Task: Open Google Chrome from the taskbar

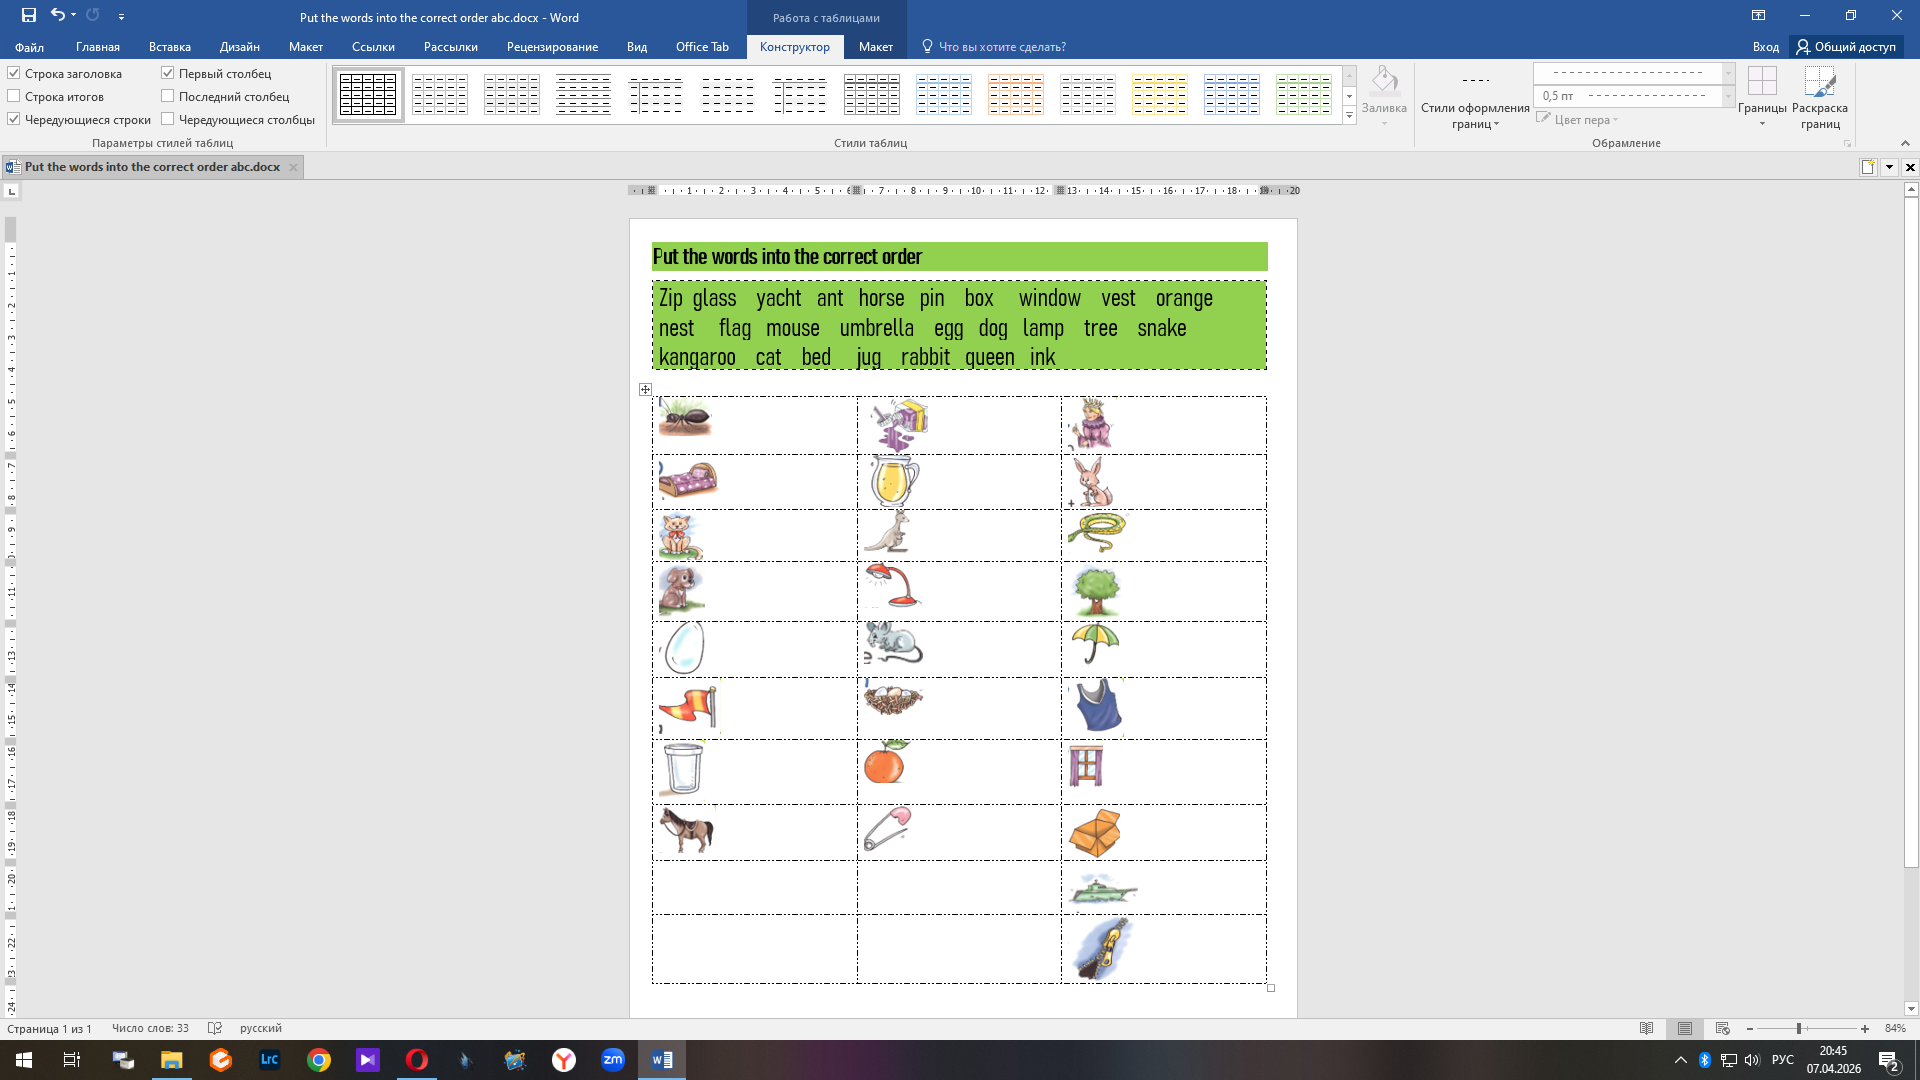Action: click(319, 1060)
